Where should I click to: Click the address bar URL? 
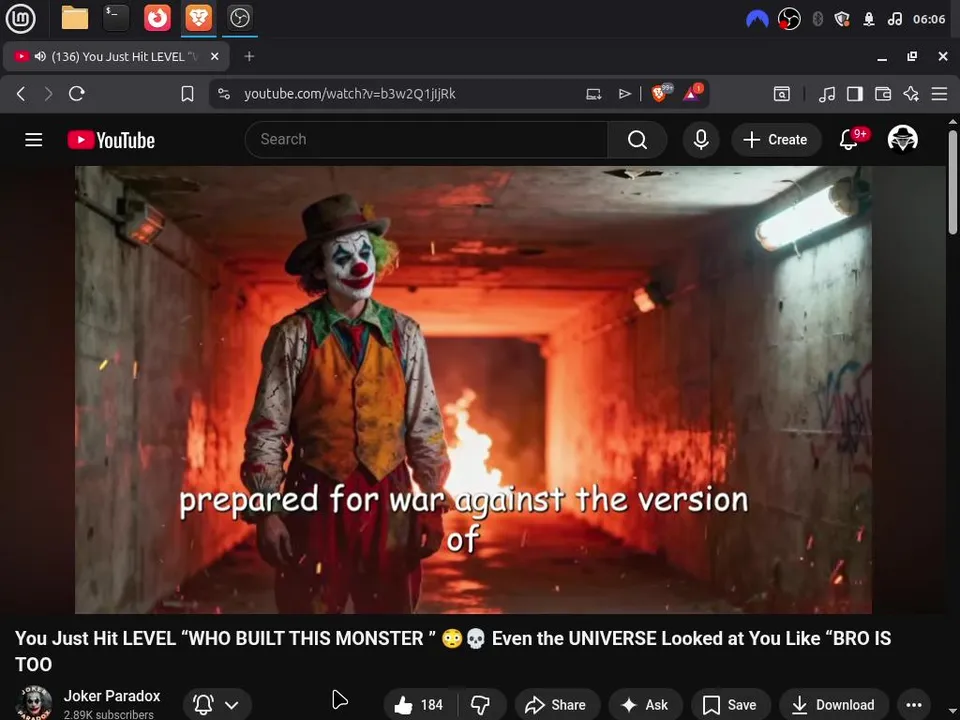coord(350,94)
